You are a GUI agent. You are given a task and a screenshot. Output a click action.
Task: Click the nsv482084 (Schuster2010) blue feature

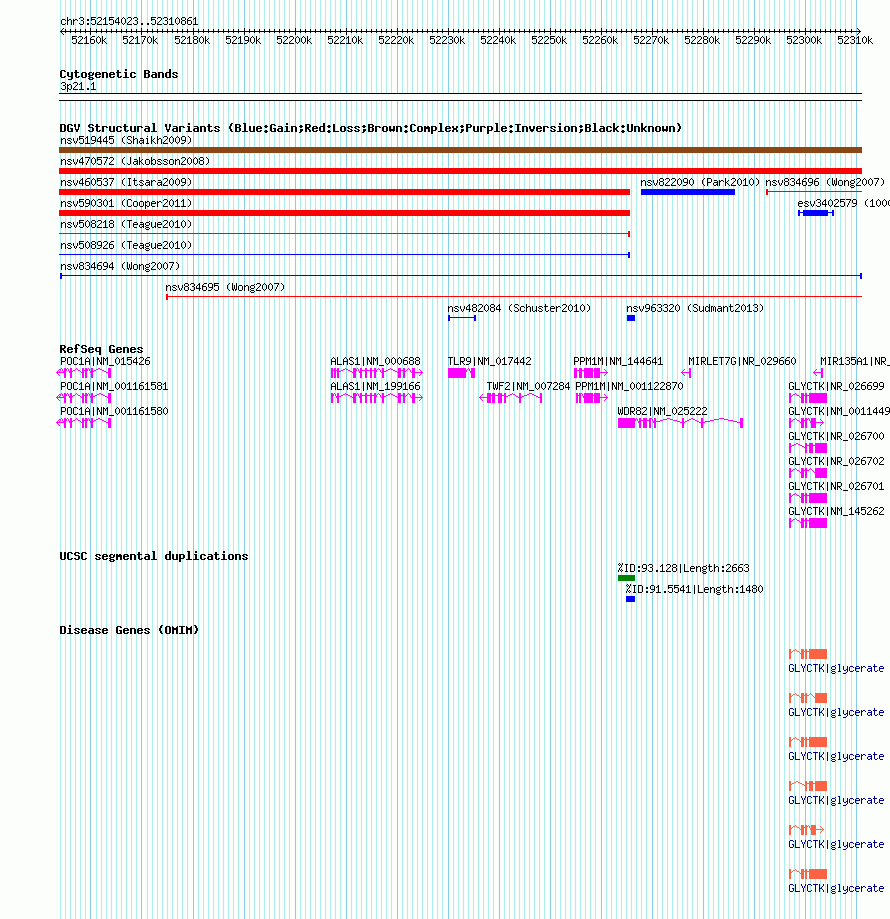click(x=462, y=318)
